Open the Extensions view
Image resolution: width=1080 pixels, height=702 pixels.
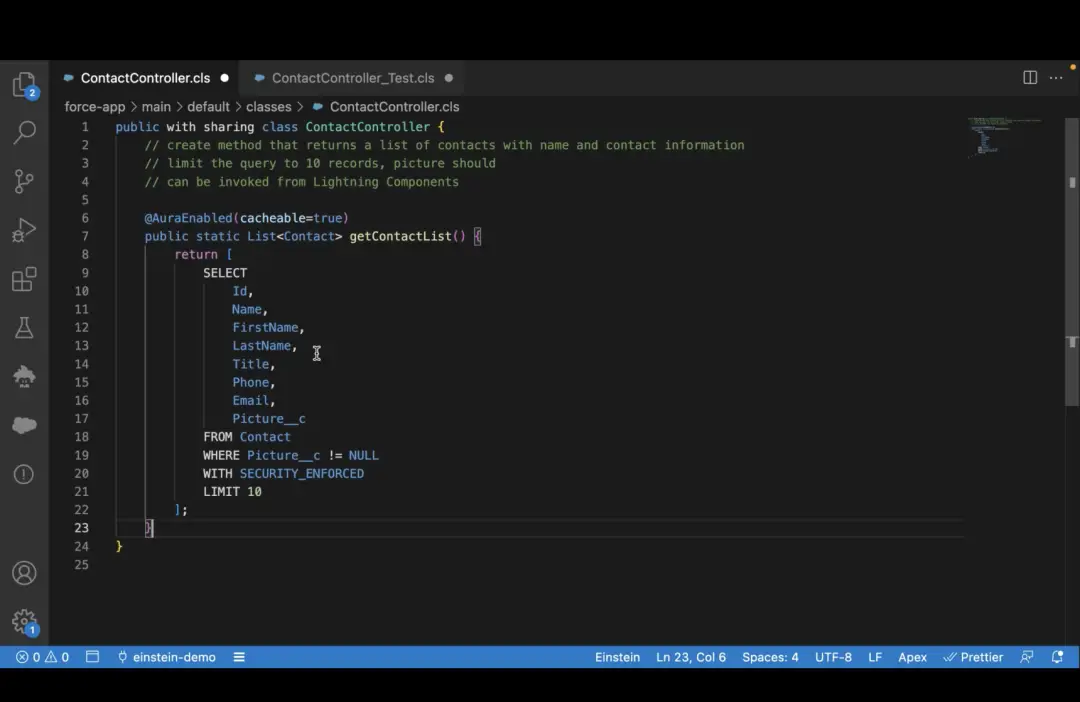pyautogui.click(x=24, y=279)
